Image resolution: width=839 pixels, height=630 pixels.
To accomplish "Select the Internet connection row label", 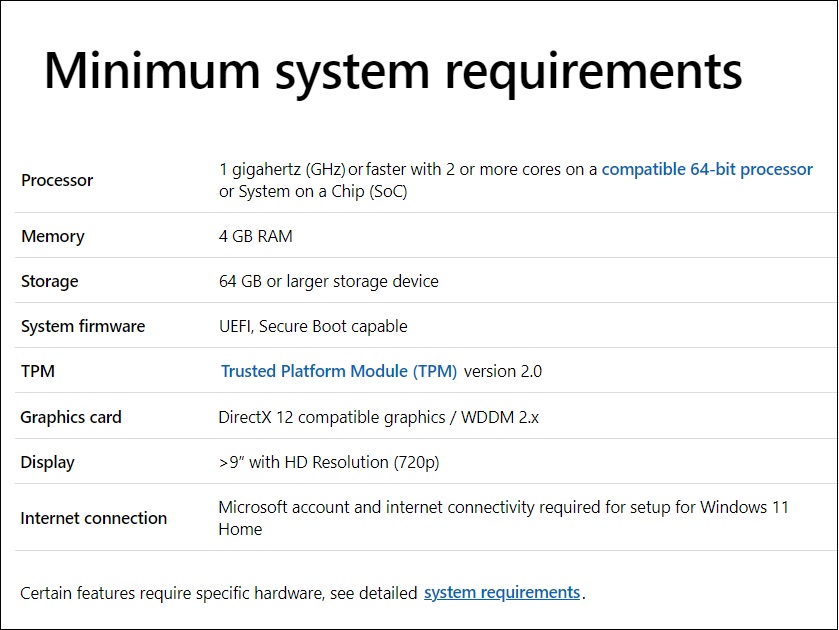I will pos(94,518).
